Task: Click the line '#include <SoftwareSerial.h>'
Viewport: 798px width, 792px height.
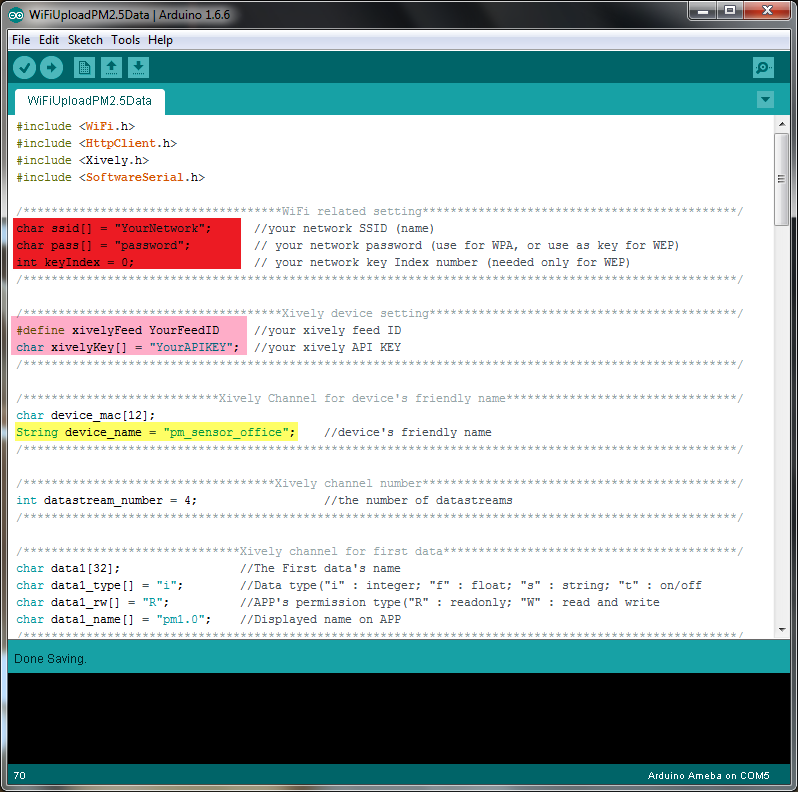Action: click(110, 178)
